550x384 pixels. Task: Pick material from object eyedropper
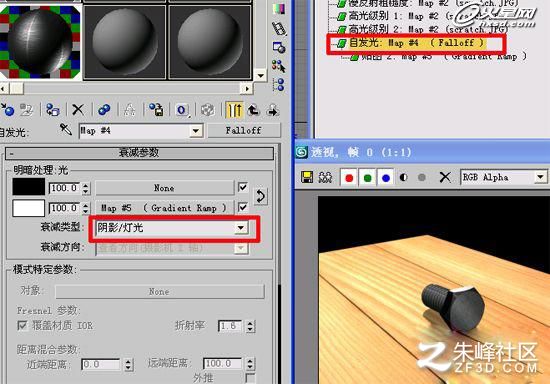(66, 130)
